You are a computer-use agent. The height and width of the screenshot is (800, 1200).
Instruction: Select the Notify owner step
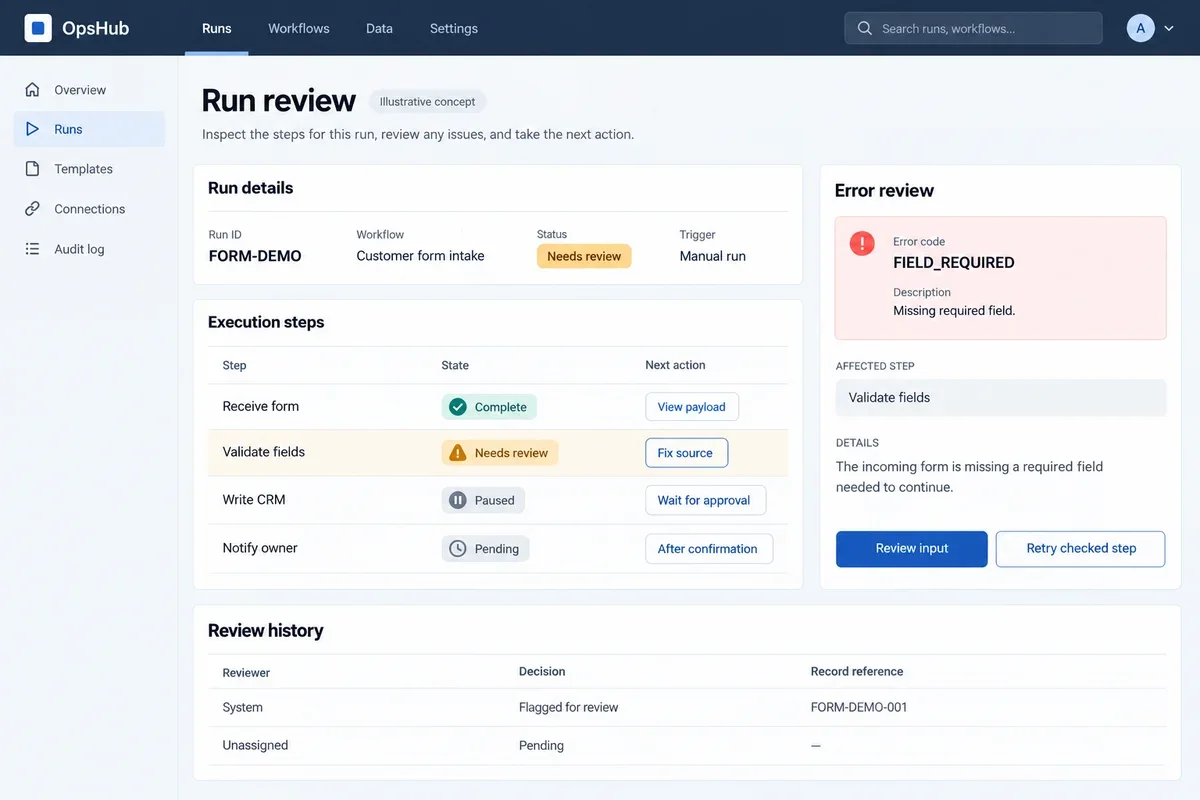[x=260, y=548]
